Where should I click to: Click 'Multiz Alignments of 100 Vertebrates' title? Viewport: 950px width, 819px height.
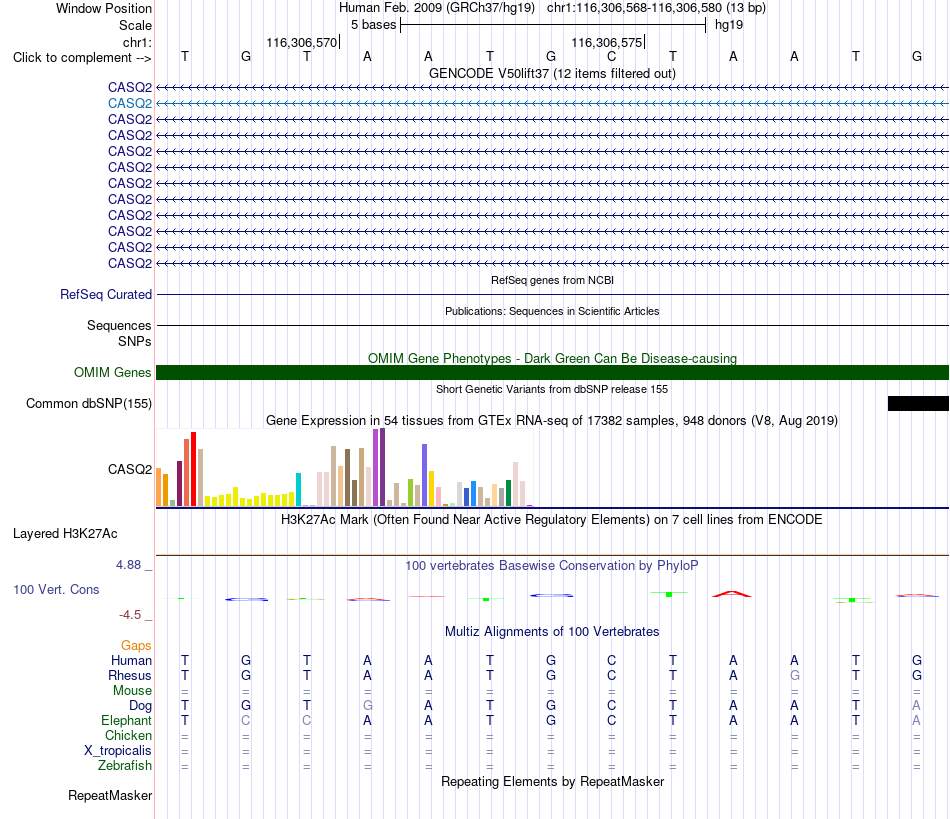552,632
